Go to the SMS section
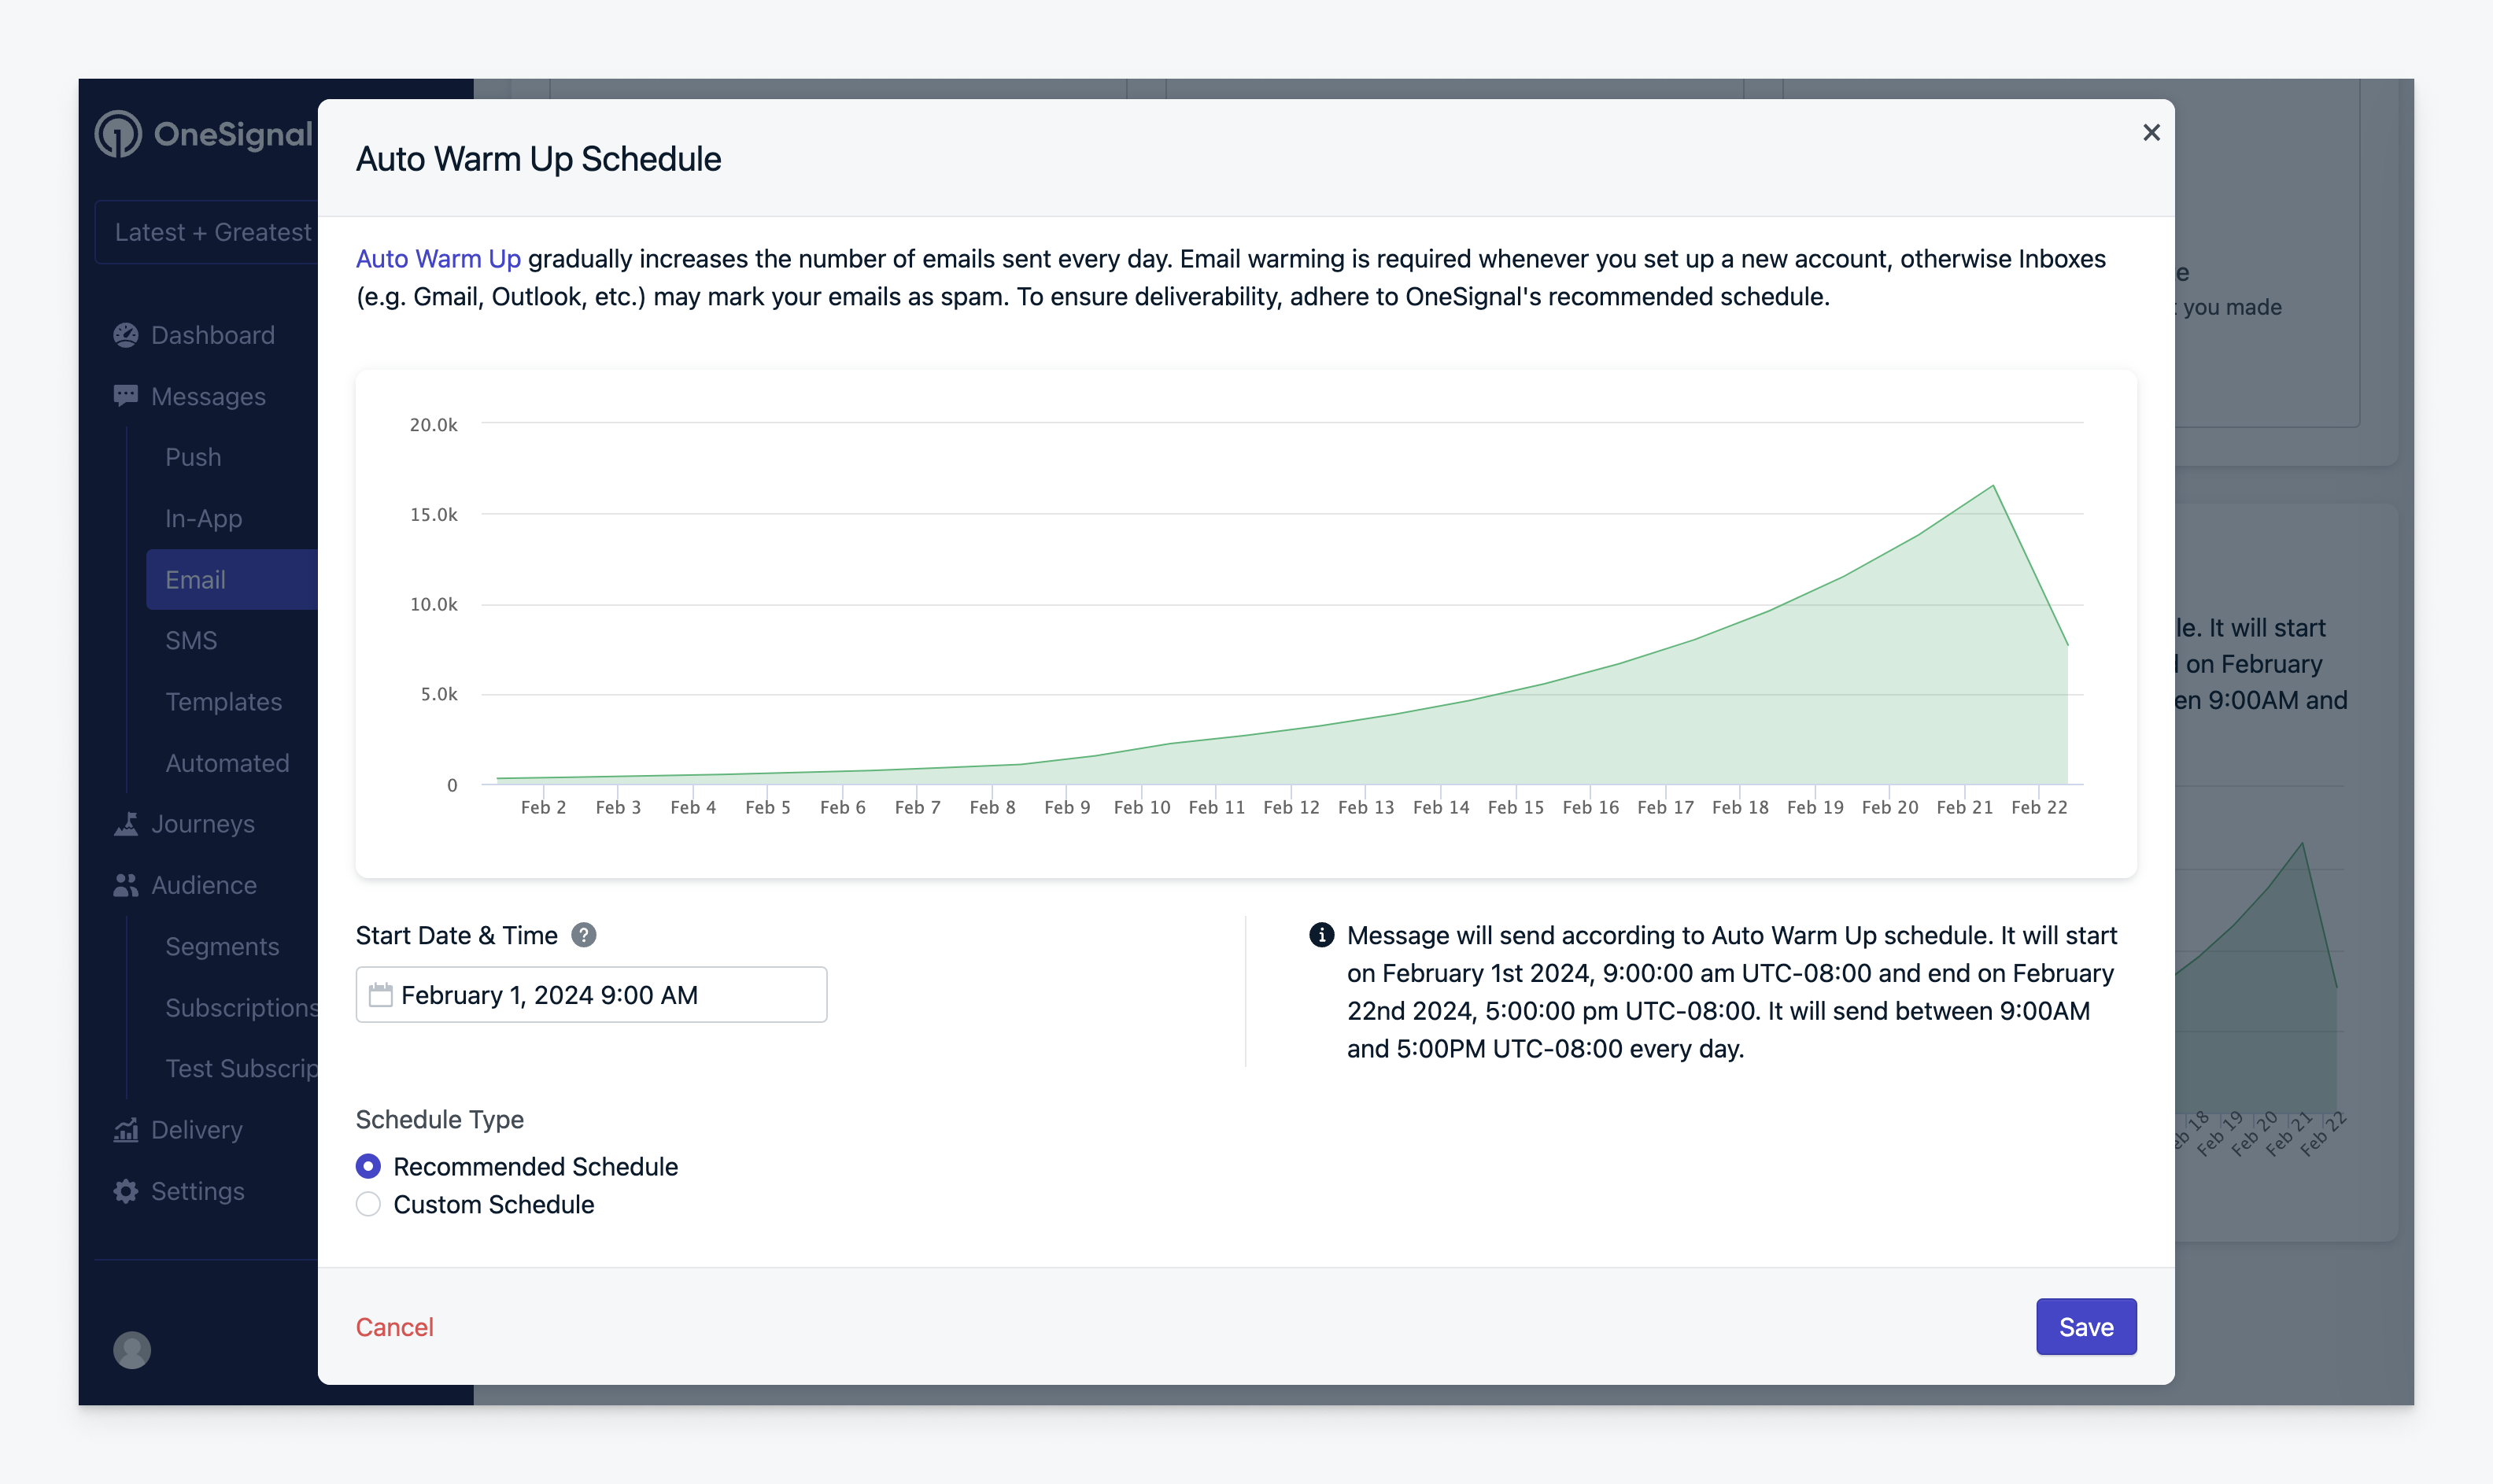This screenshot has height=1484, width=2493. coord(191,640)
